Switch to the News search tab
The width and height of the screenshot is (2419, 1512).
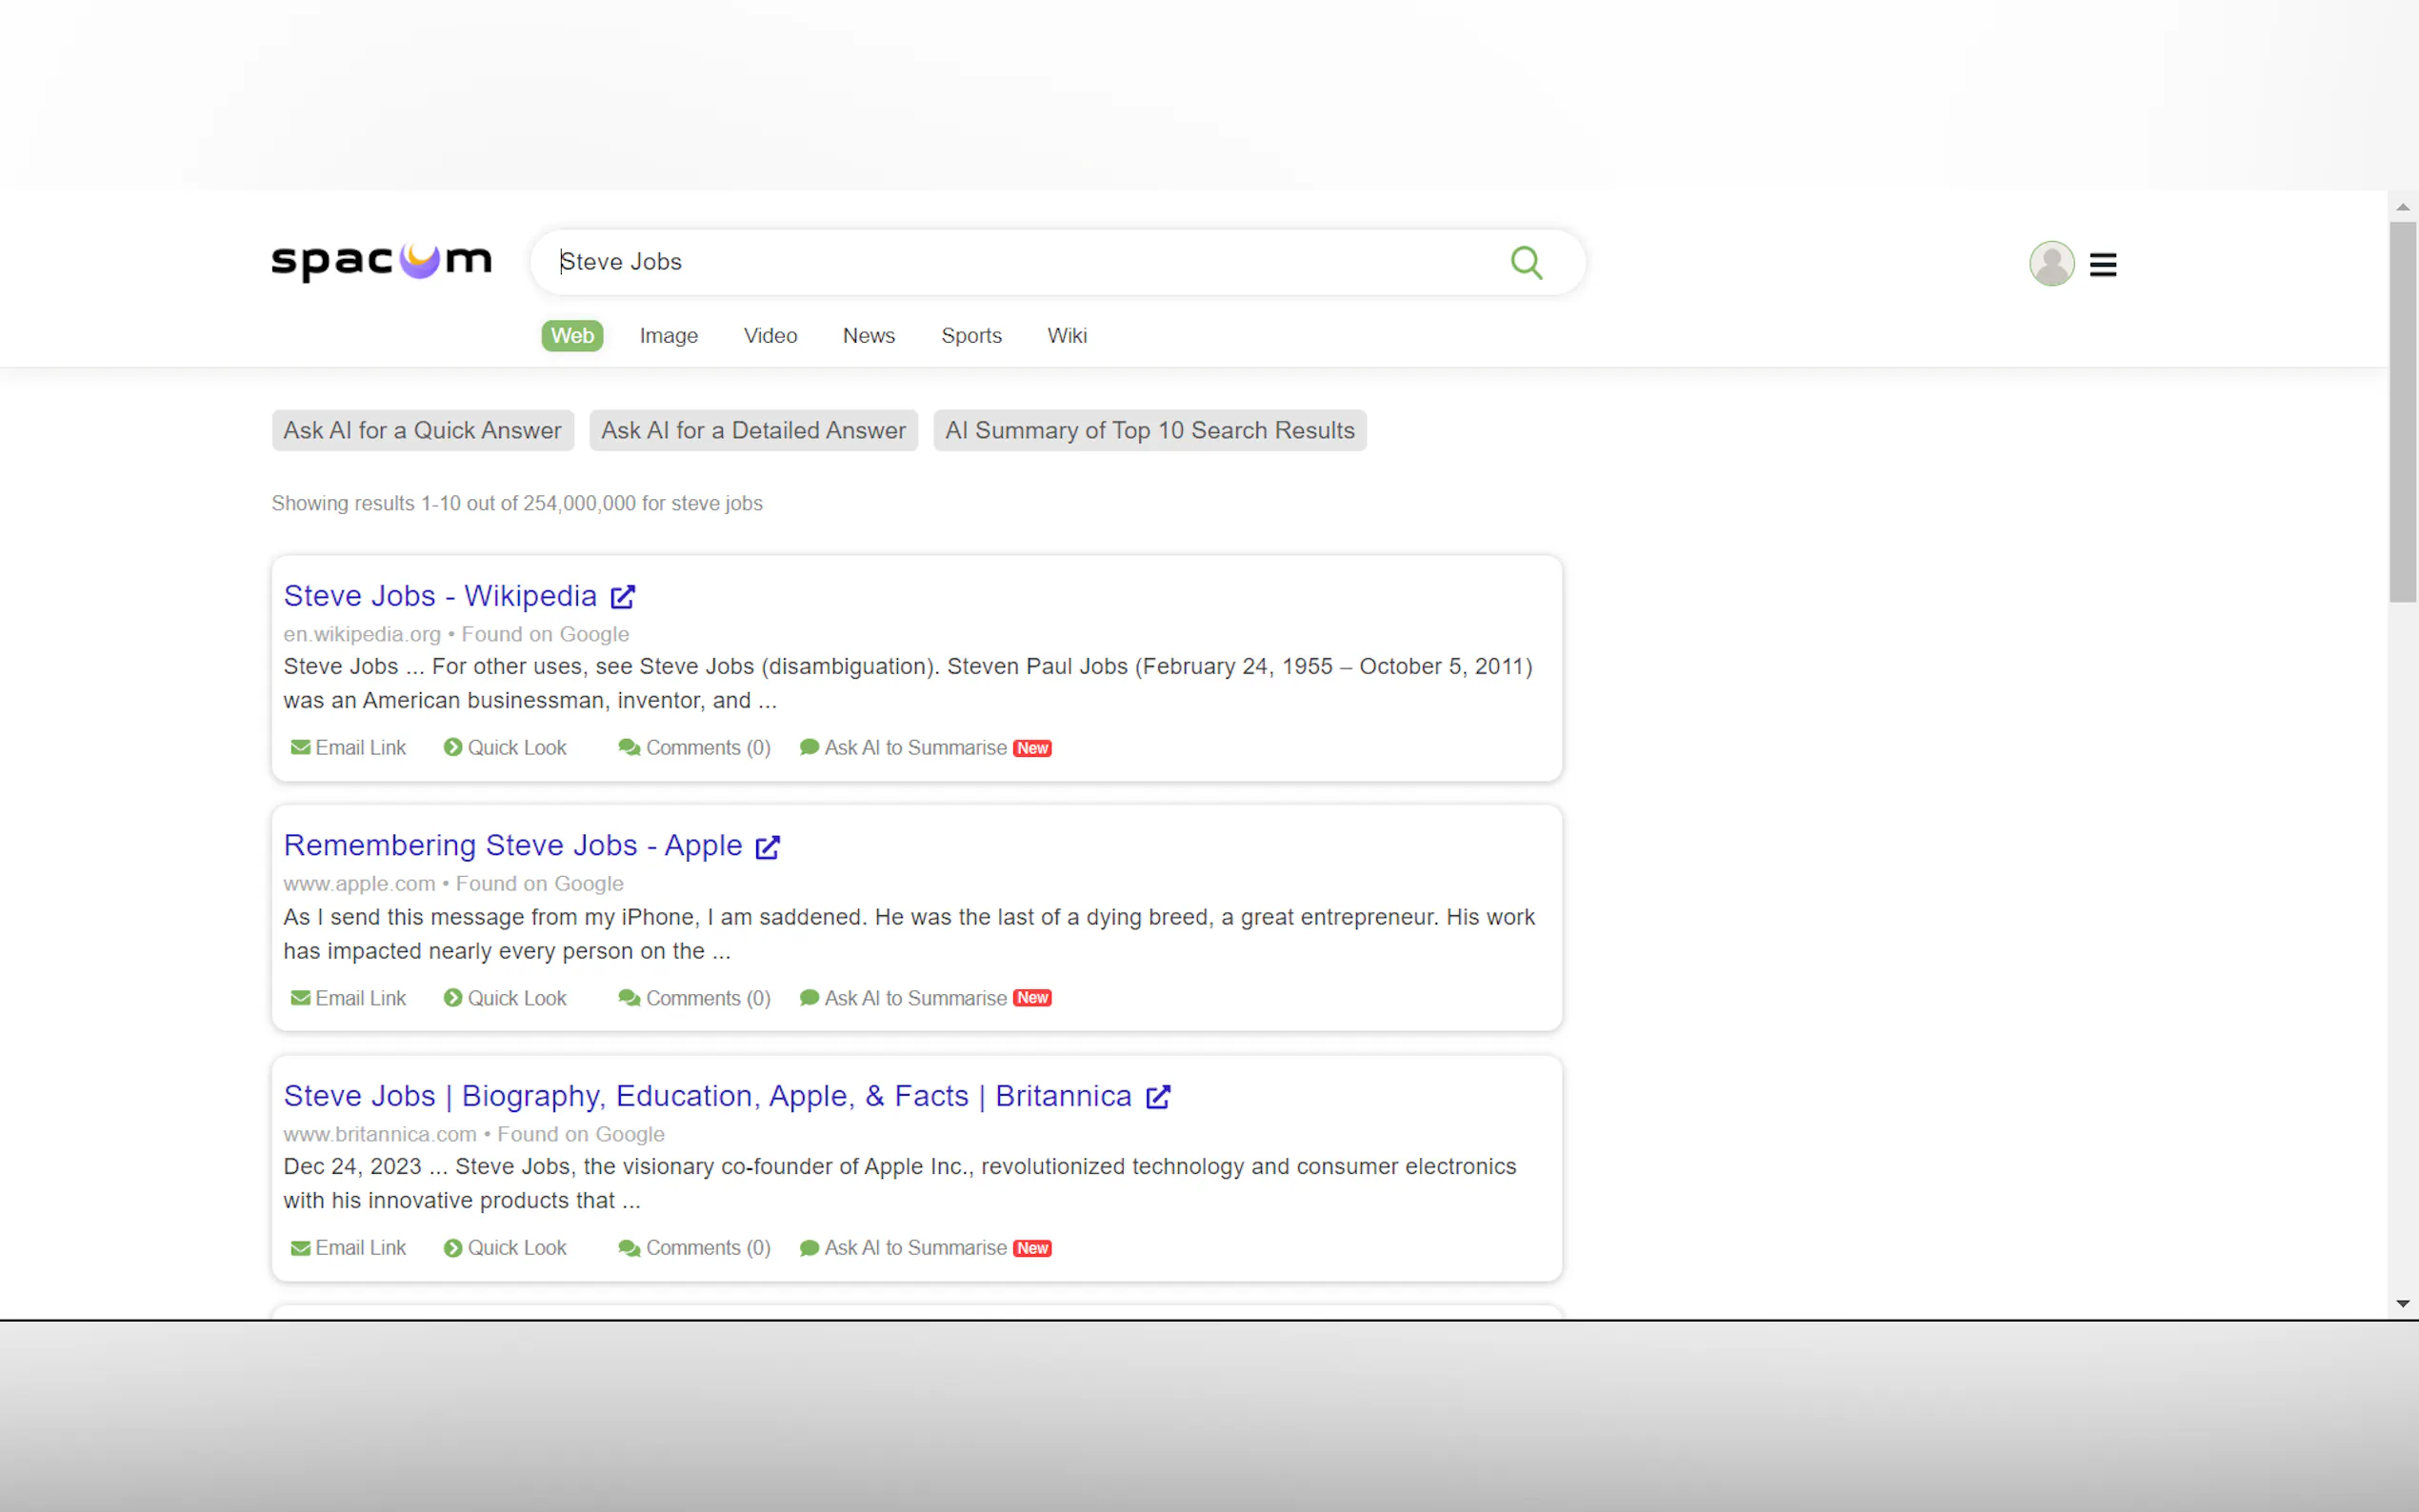(868, 336)
